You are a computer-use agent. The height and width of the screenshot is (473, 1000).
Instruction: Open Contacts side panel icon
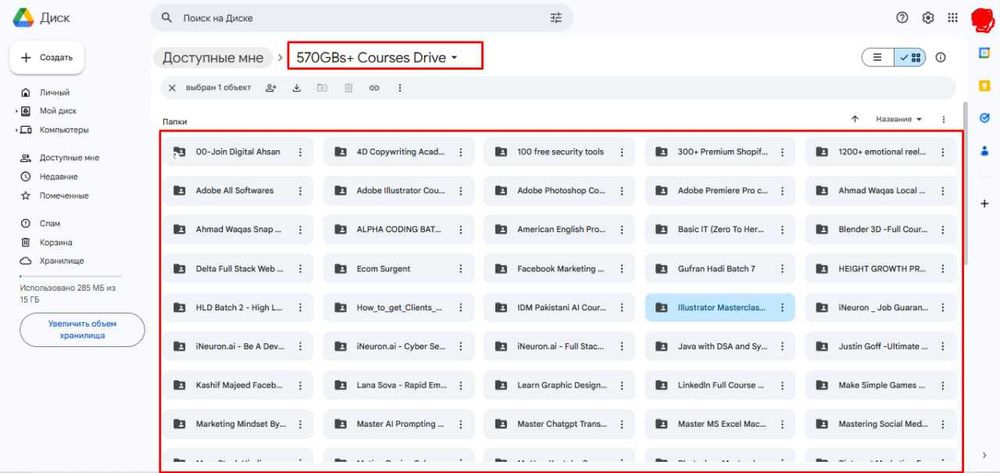984,151
